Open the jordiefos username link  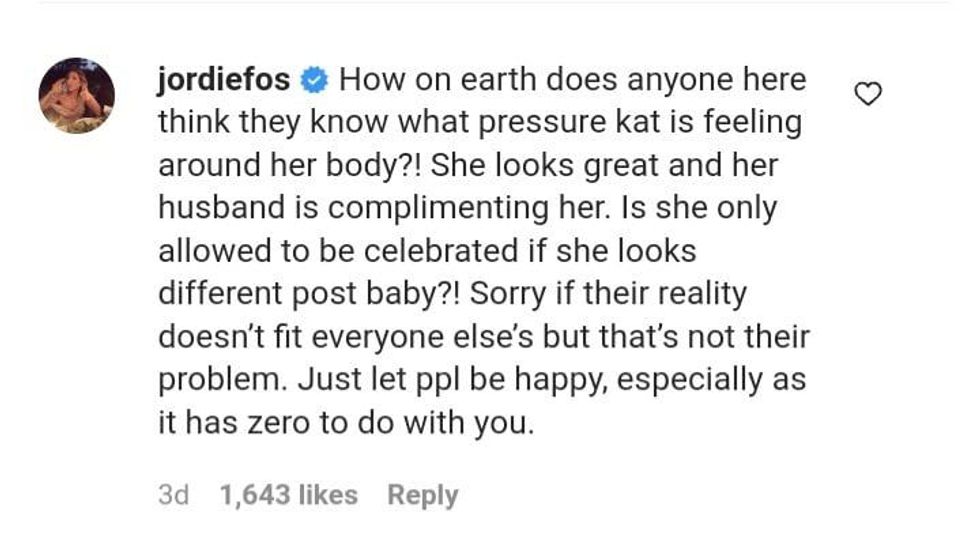coord(223,78)
